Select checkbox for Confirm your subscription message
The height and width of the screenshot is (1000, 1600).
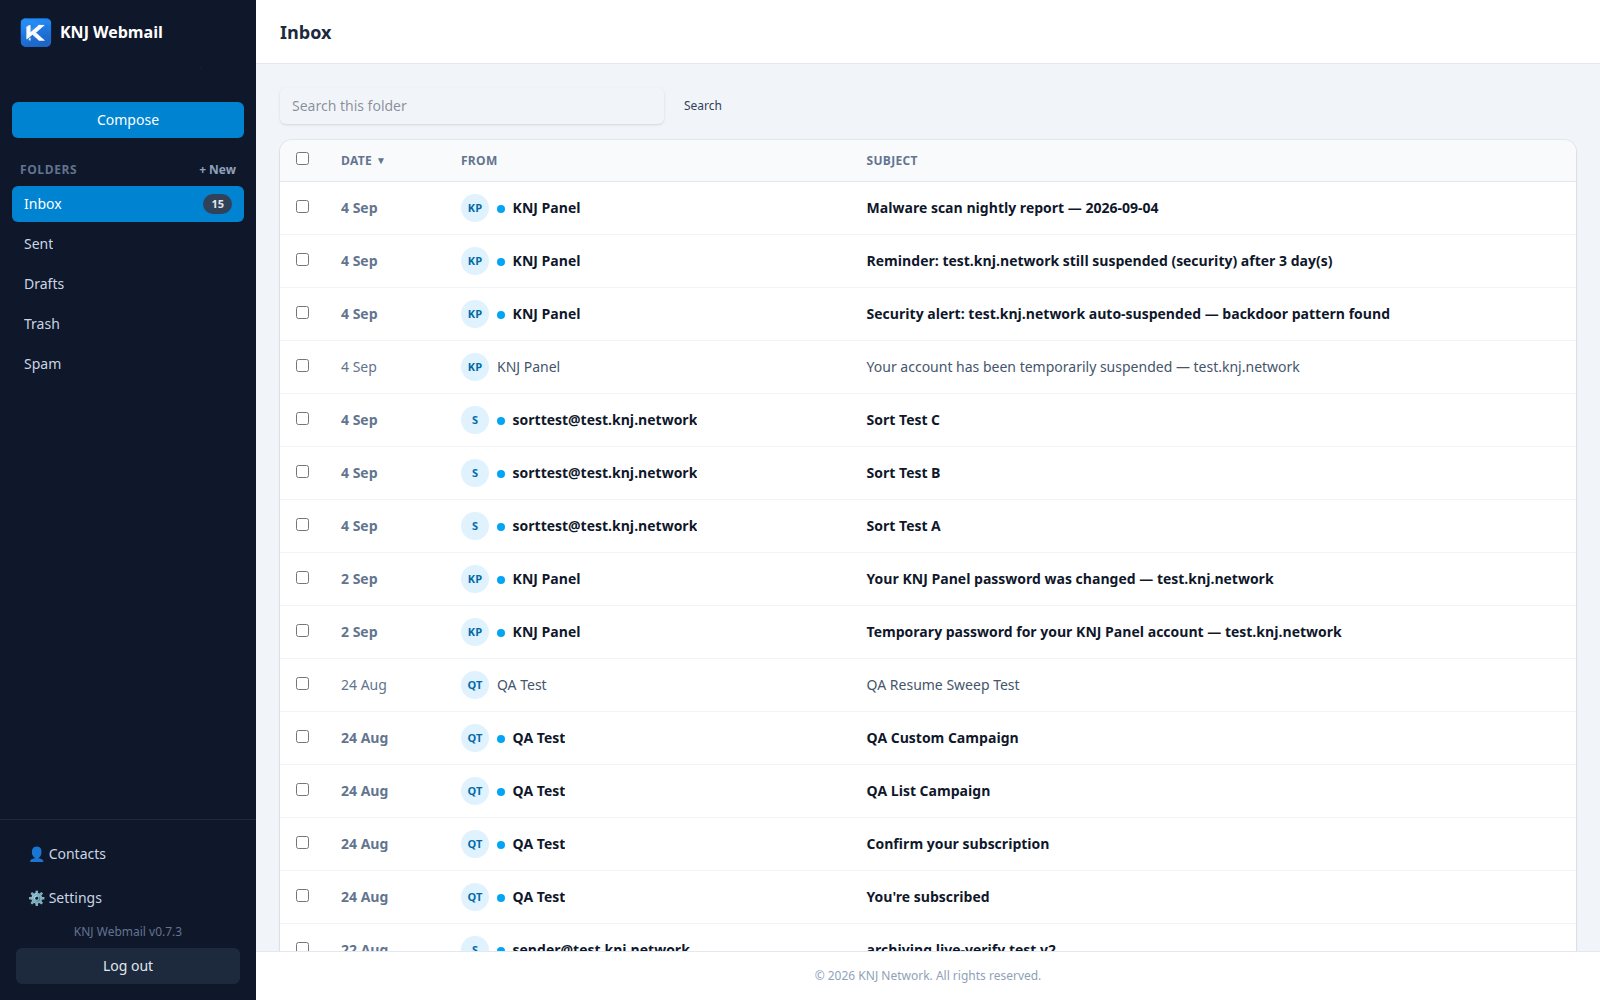pos(303,843)
